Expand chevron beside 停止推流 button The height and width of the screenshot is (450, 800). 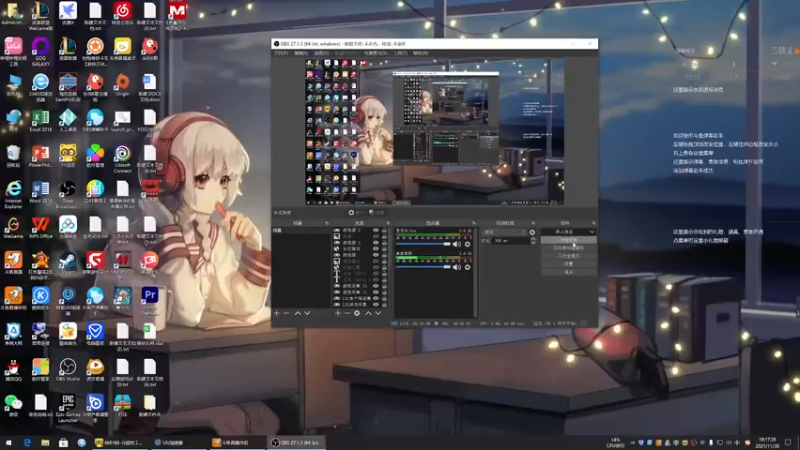(592, 232)
